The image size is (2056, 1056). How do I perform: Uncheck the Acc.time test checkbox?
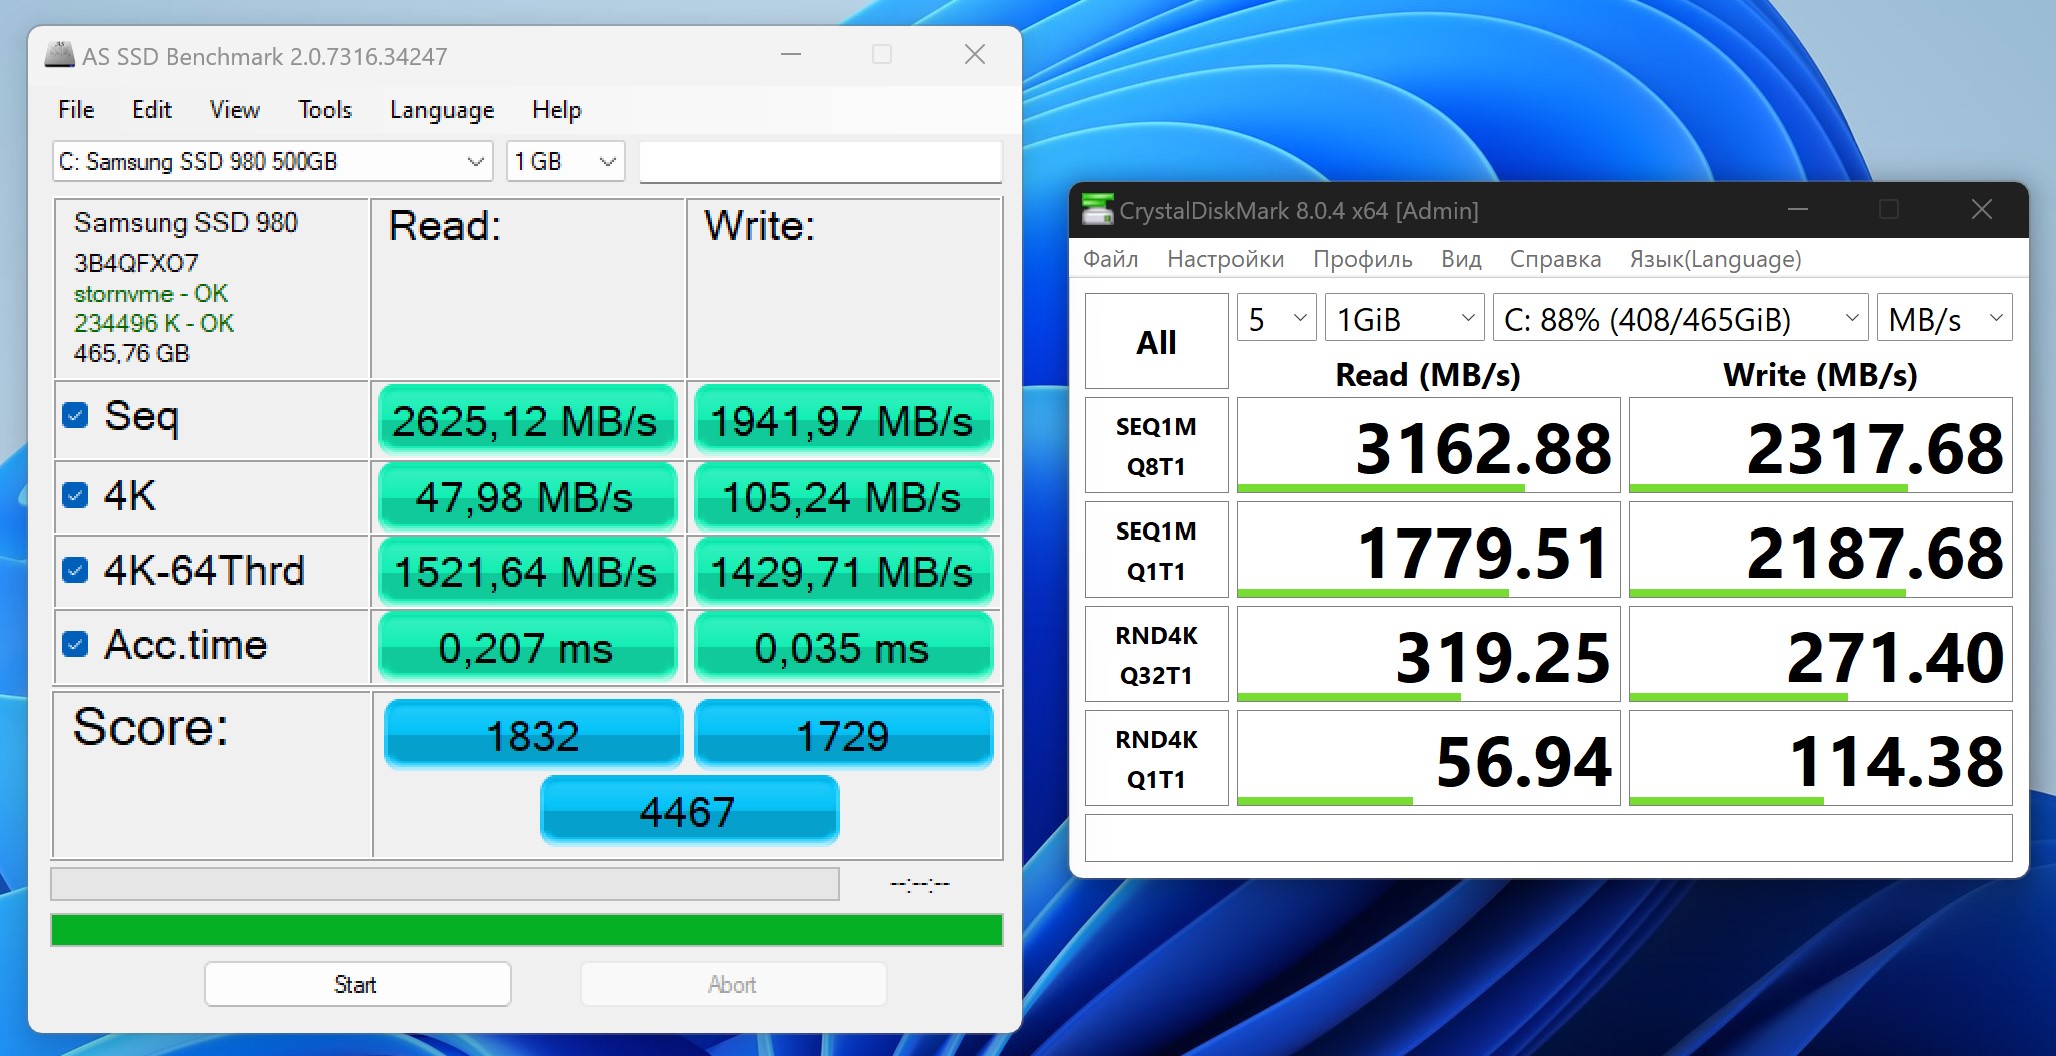[x=75, y=644]
